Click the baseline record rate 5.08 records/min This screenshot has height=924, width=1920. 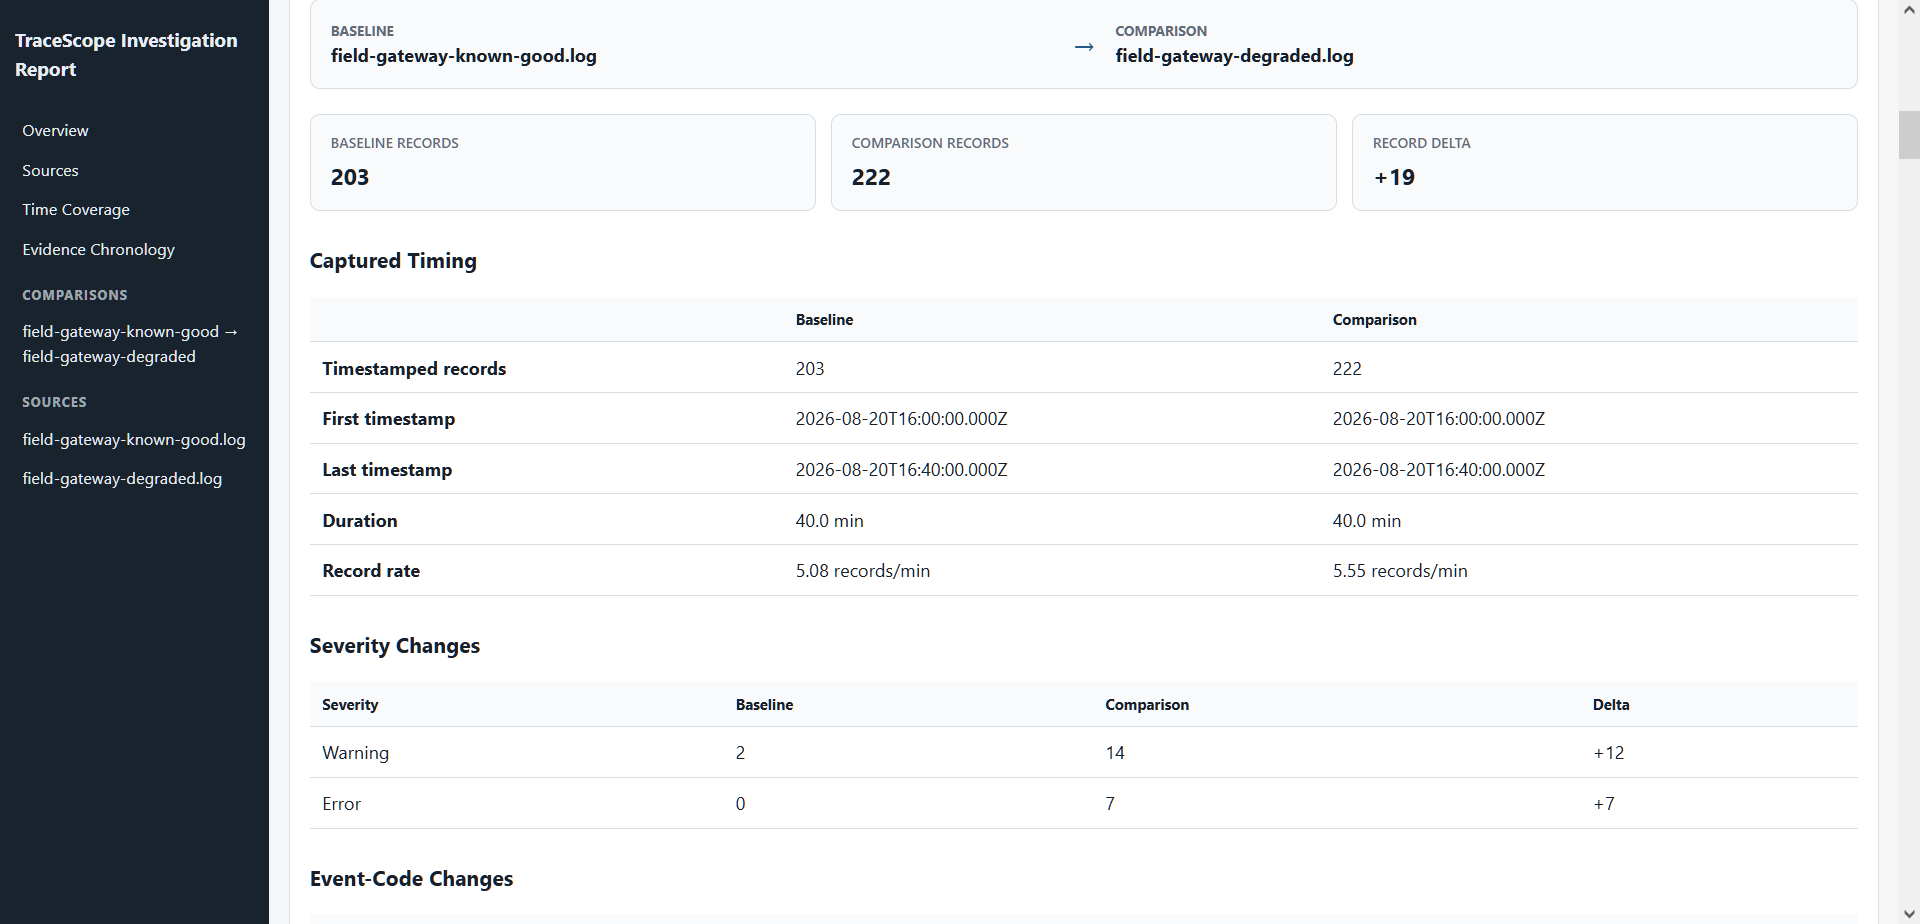[863, 571]
